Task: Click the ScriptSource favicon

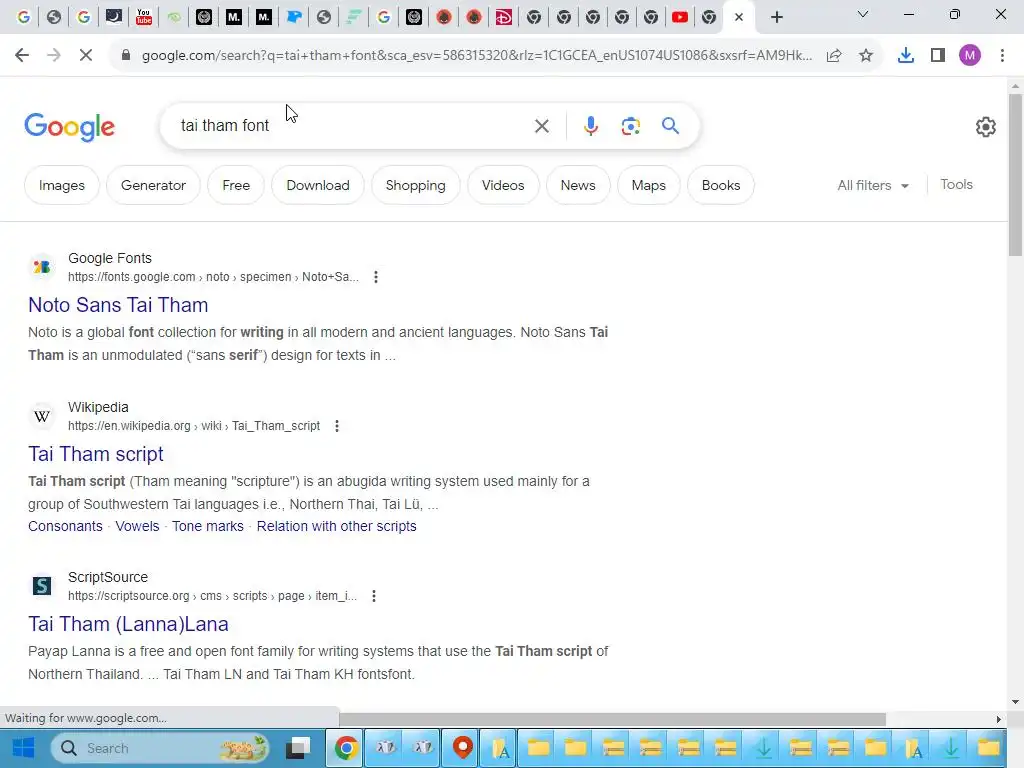Action: 42,586
